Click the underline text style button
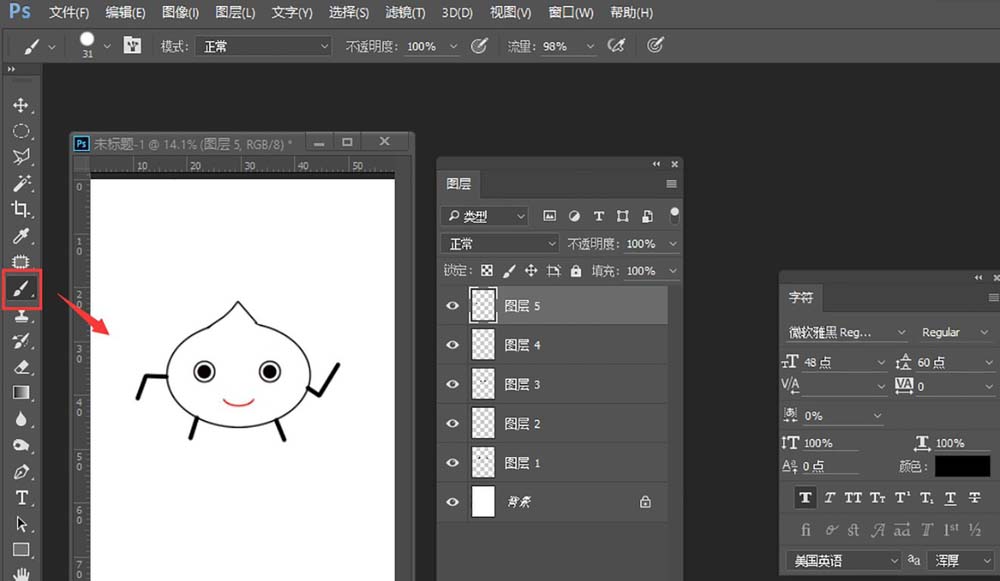 [950, 497]
